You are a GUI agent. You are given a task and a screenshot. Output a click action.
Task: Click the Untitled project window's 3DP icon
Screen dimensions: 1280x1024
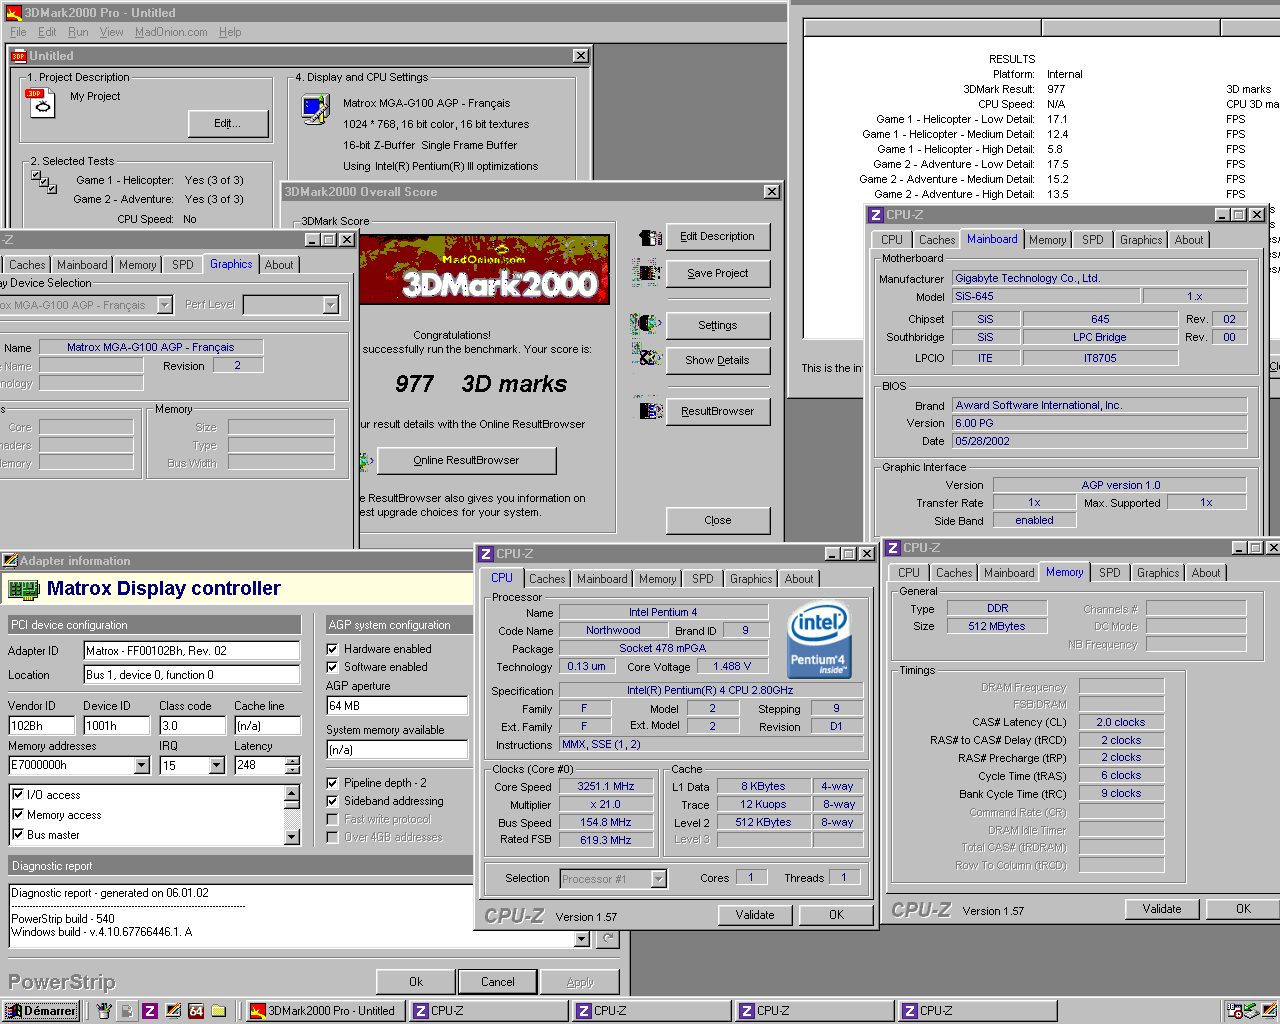(18, 56)
